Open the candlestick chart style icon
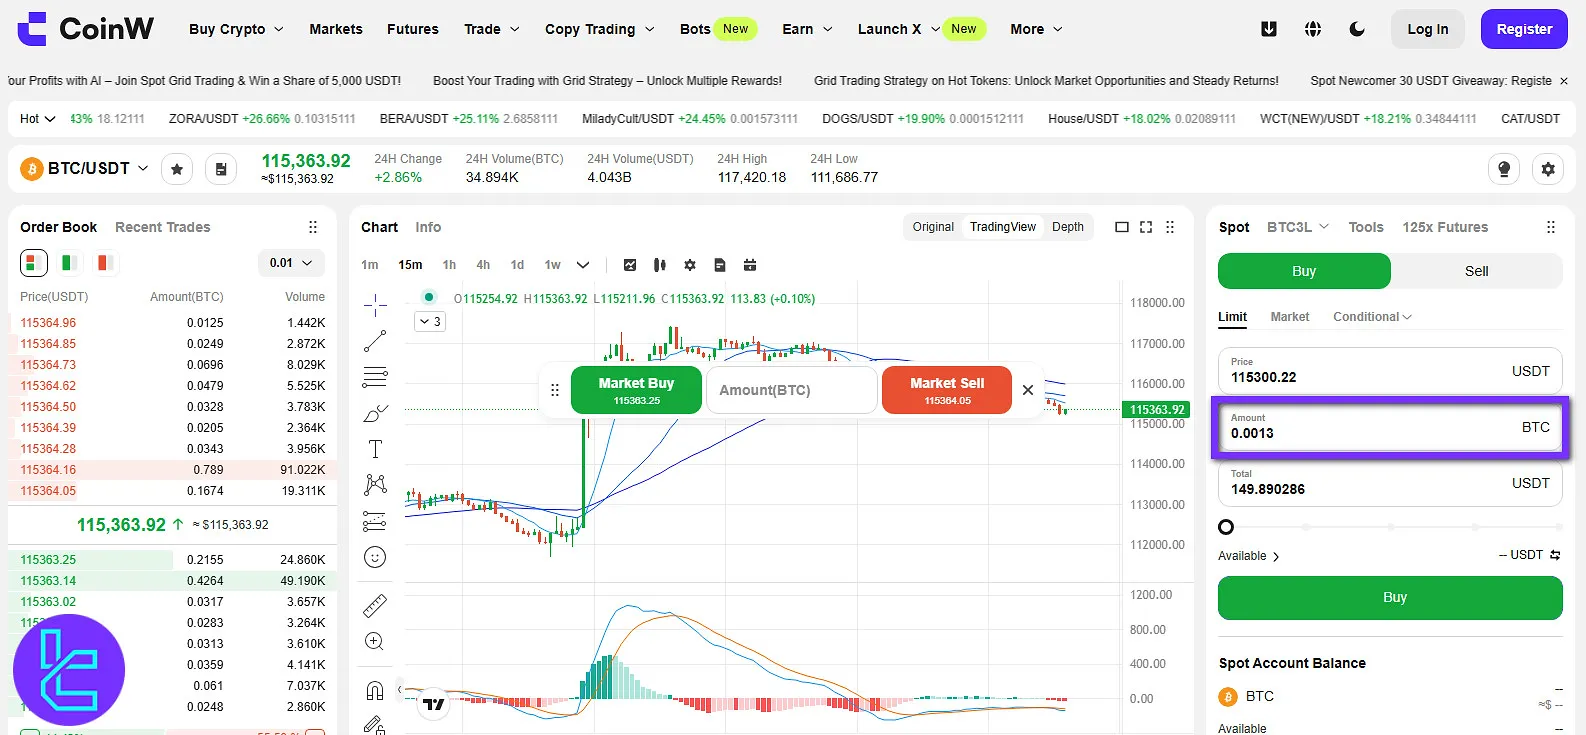Screen dimensions: 1586x735 click(x=660, y=265)
